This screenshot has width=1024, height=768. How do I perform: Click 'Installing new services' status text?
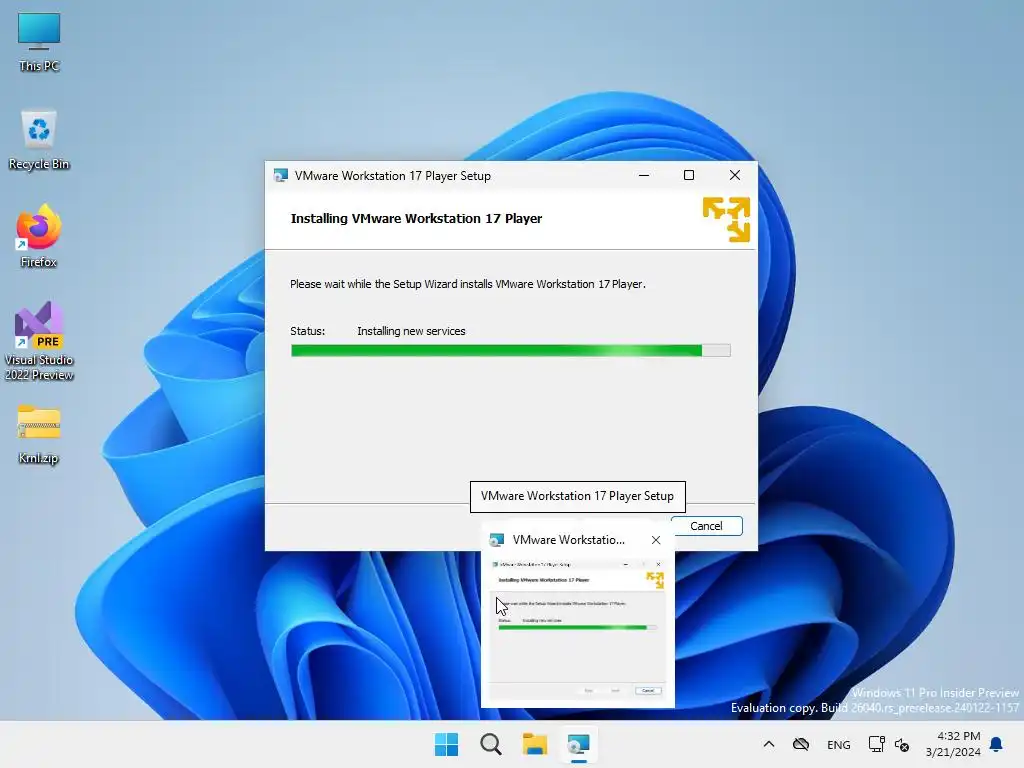tap(411, 331)
